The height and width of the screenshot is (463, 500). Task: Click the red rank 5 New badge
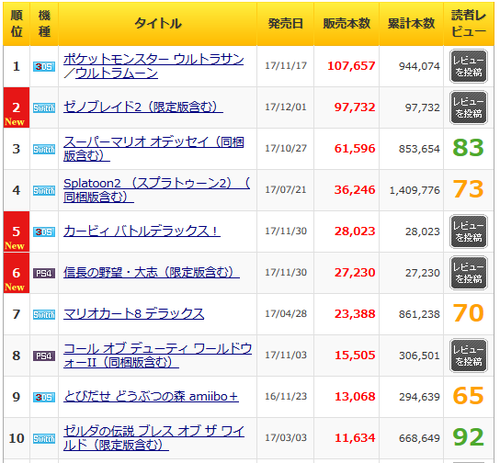[x=16, y=232]
